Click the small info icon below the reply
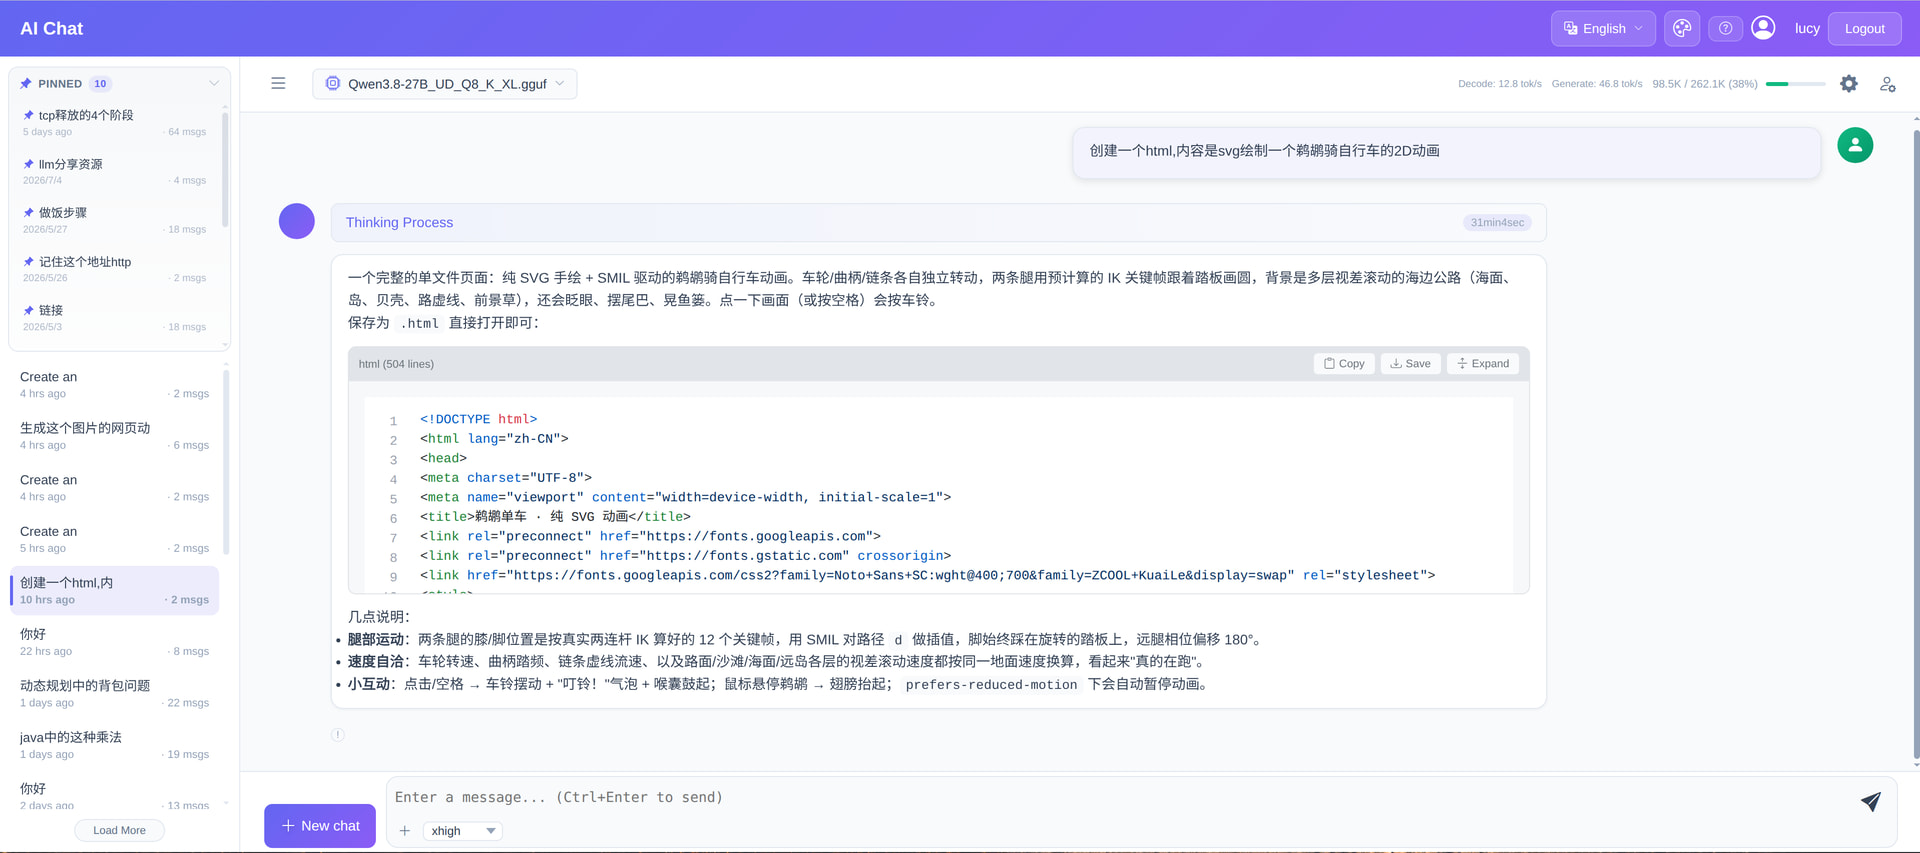 tap(338, 735)
